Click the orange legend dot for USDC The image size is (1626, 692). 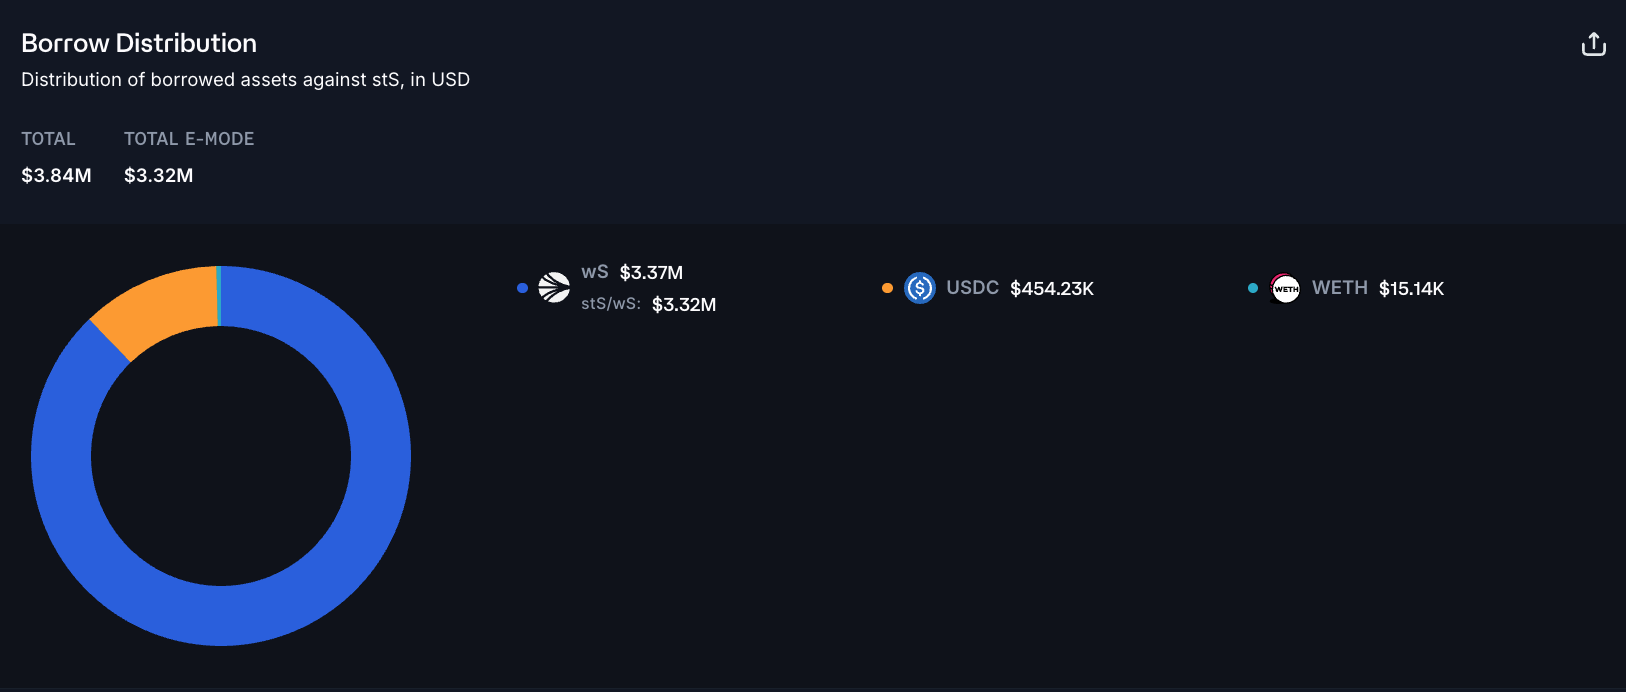pyautogui.click(x=887, y=288)
